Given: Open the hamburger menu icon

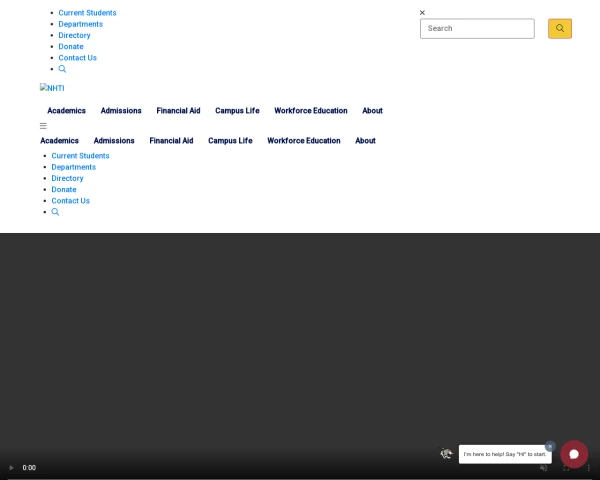Looking at the screenshot, I should point(43,126).
